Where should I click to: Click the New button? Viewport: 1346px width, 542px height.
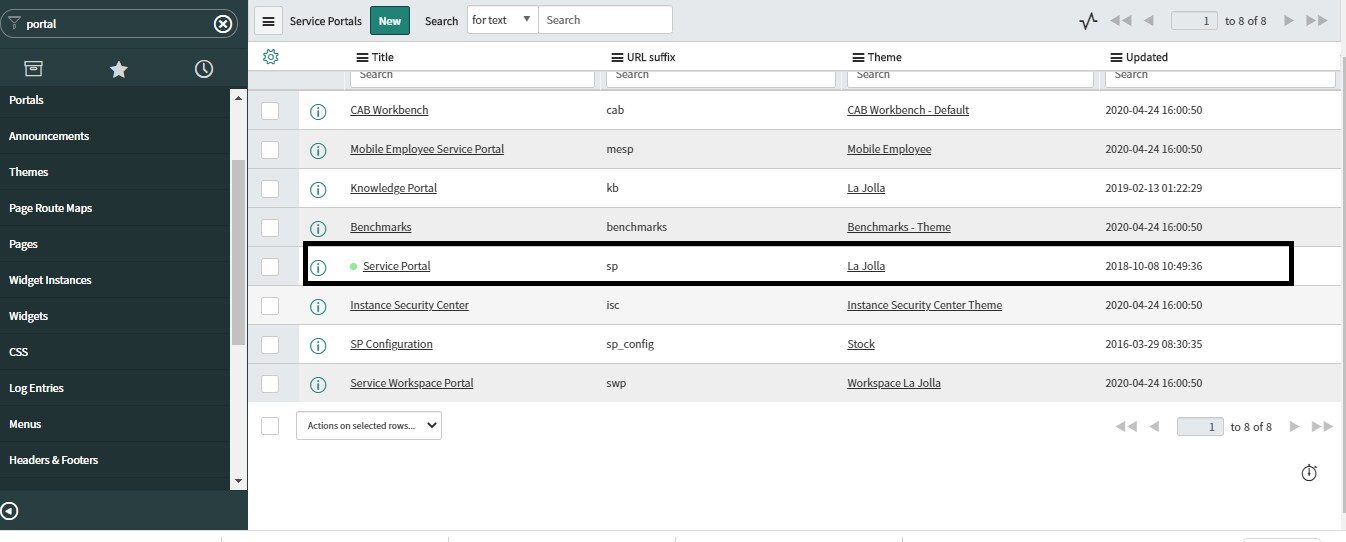click(x=390, y=20)
